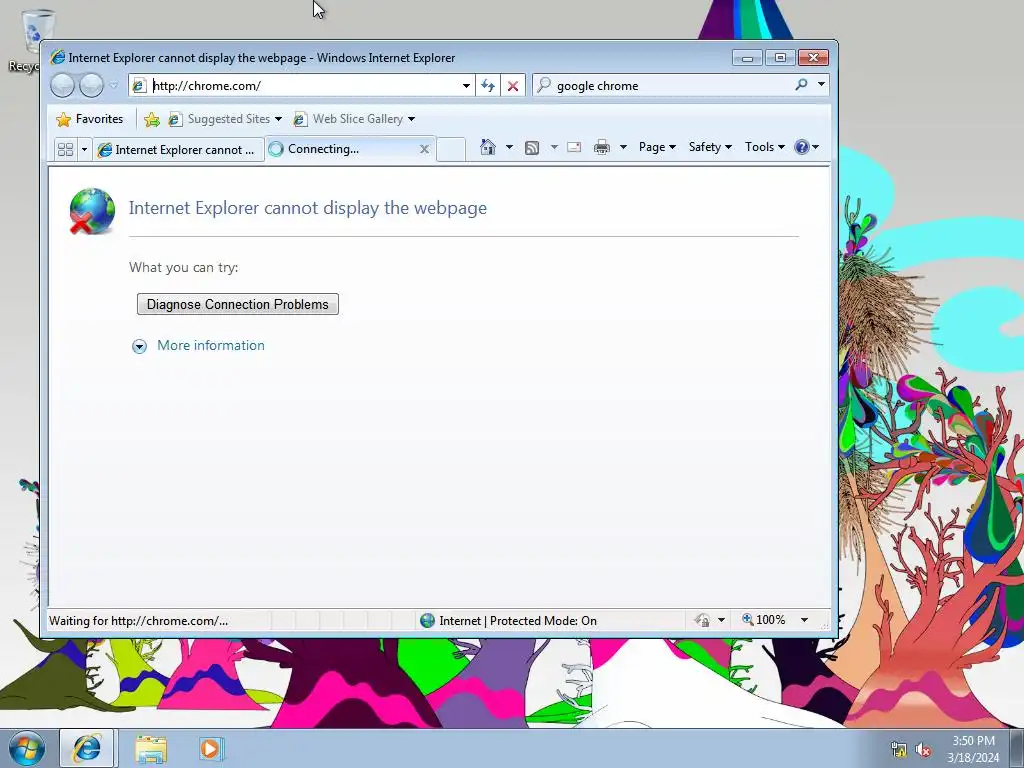Open the zoom level dropdown arrow
This screenshot has height=768, width=1024.
(x=805, y=620)
